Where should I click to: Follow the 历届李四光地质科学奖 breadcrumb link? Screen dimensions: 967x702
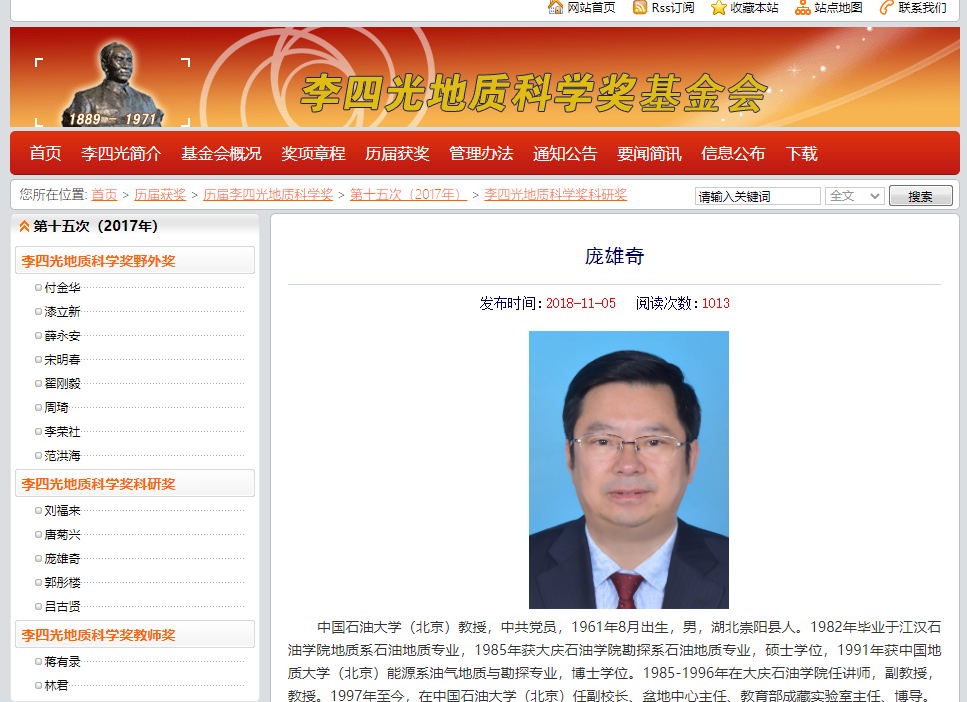tap(268, 195)
